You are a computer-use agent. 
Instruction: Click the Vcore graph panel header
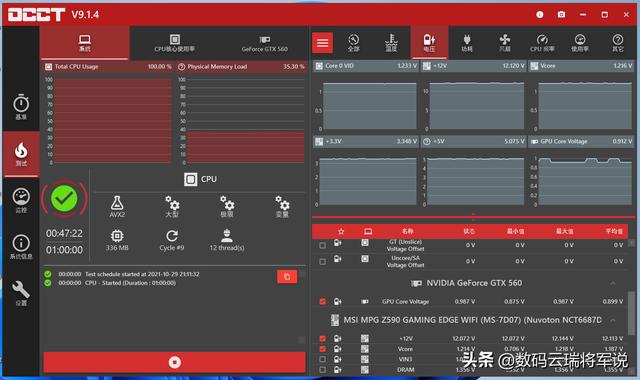tap(581, 66)
